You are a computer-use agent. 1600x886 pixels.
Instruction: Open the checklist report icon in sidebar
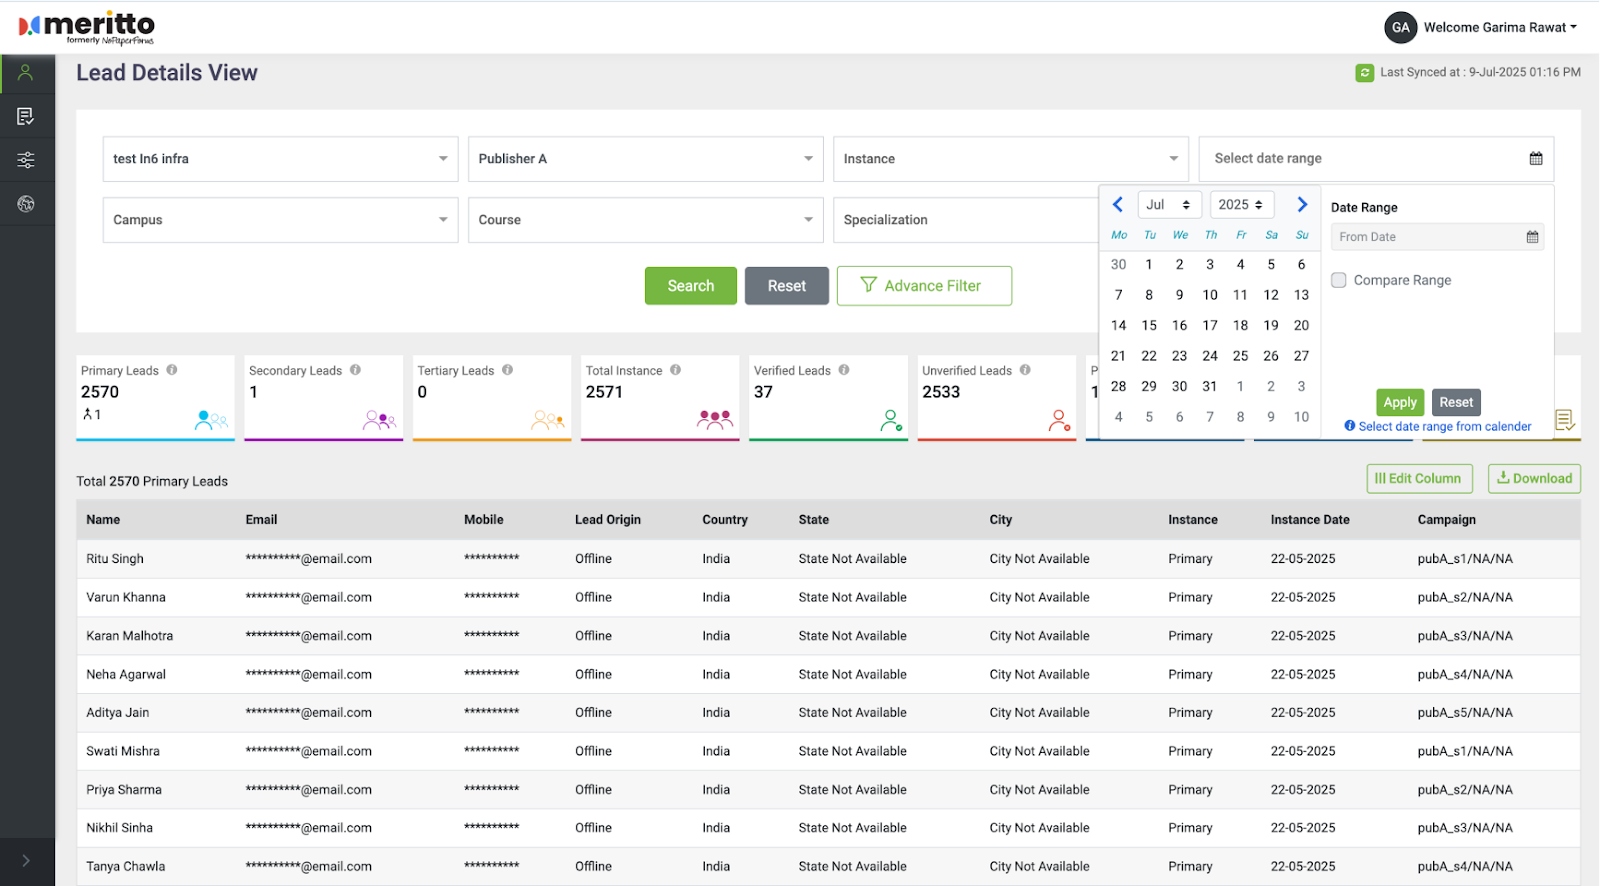26,117
